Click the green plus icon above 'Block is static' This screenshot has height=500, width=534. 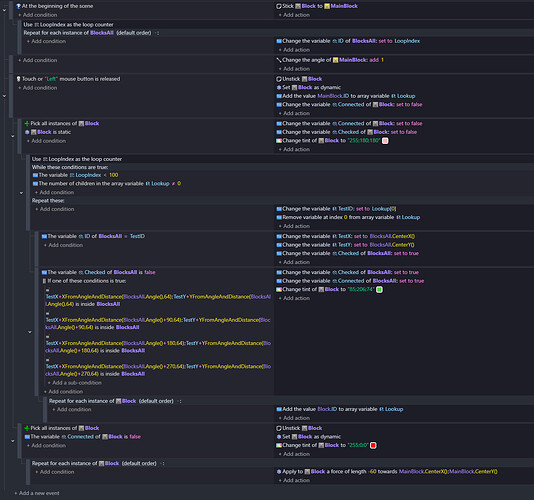(27, 123)
